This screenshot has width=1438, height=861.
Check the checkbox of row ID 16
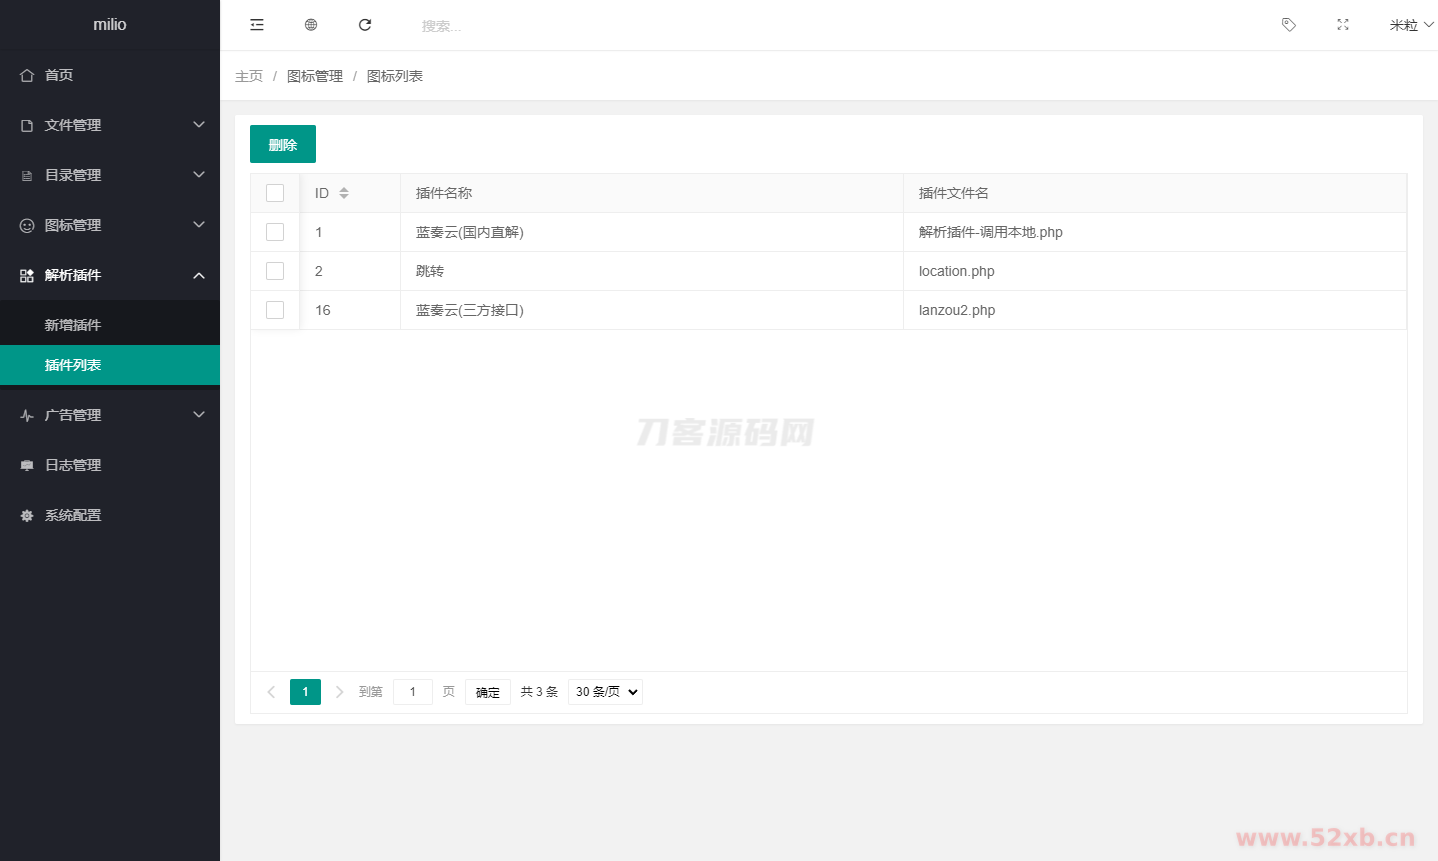coord(275,310)
